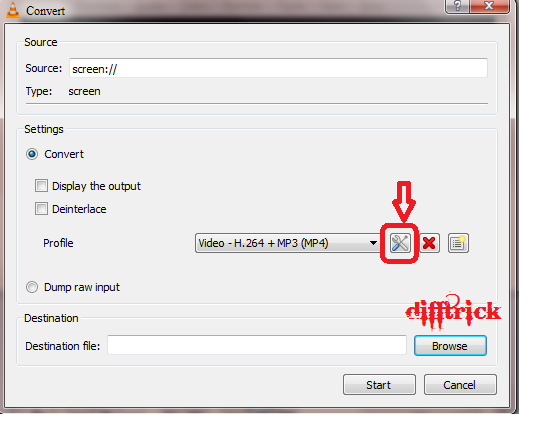Image resolution: width=546 pixels, height=438 pixels.
Task: Click the VLC cone icon in title bar
Action: pos(13,10)
